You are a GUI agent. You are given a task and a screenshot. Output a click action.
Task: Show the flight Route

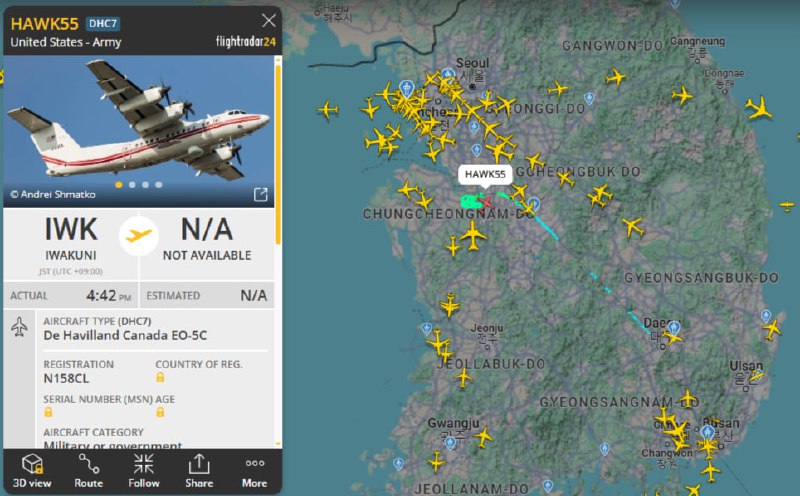pyautogui.click(x=89, y=471)
